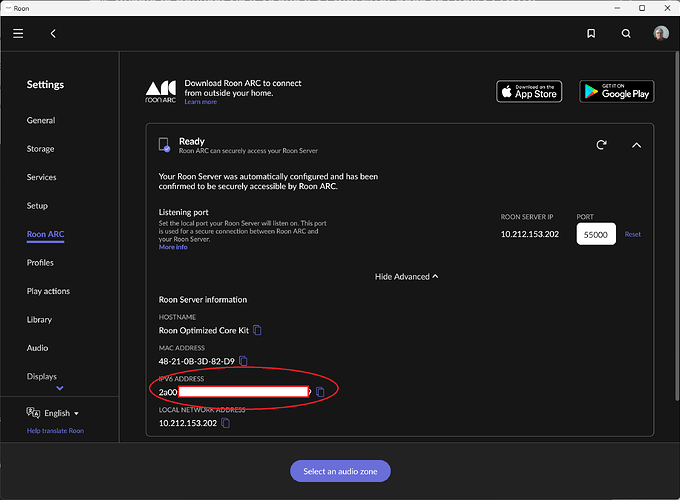Copy the local network address

(x=226, y=423)
